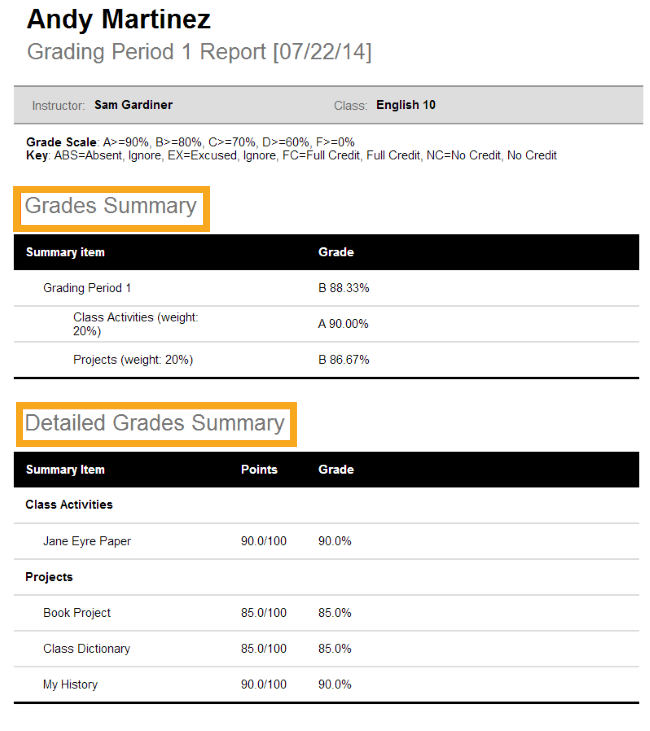This screenshot has height=731, width=650.
Task: Click the Key abbreviations line
Action: pos(291,155)
